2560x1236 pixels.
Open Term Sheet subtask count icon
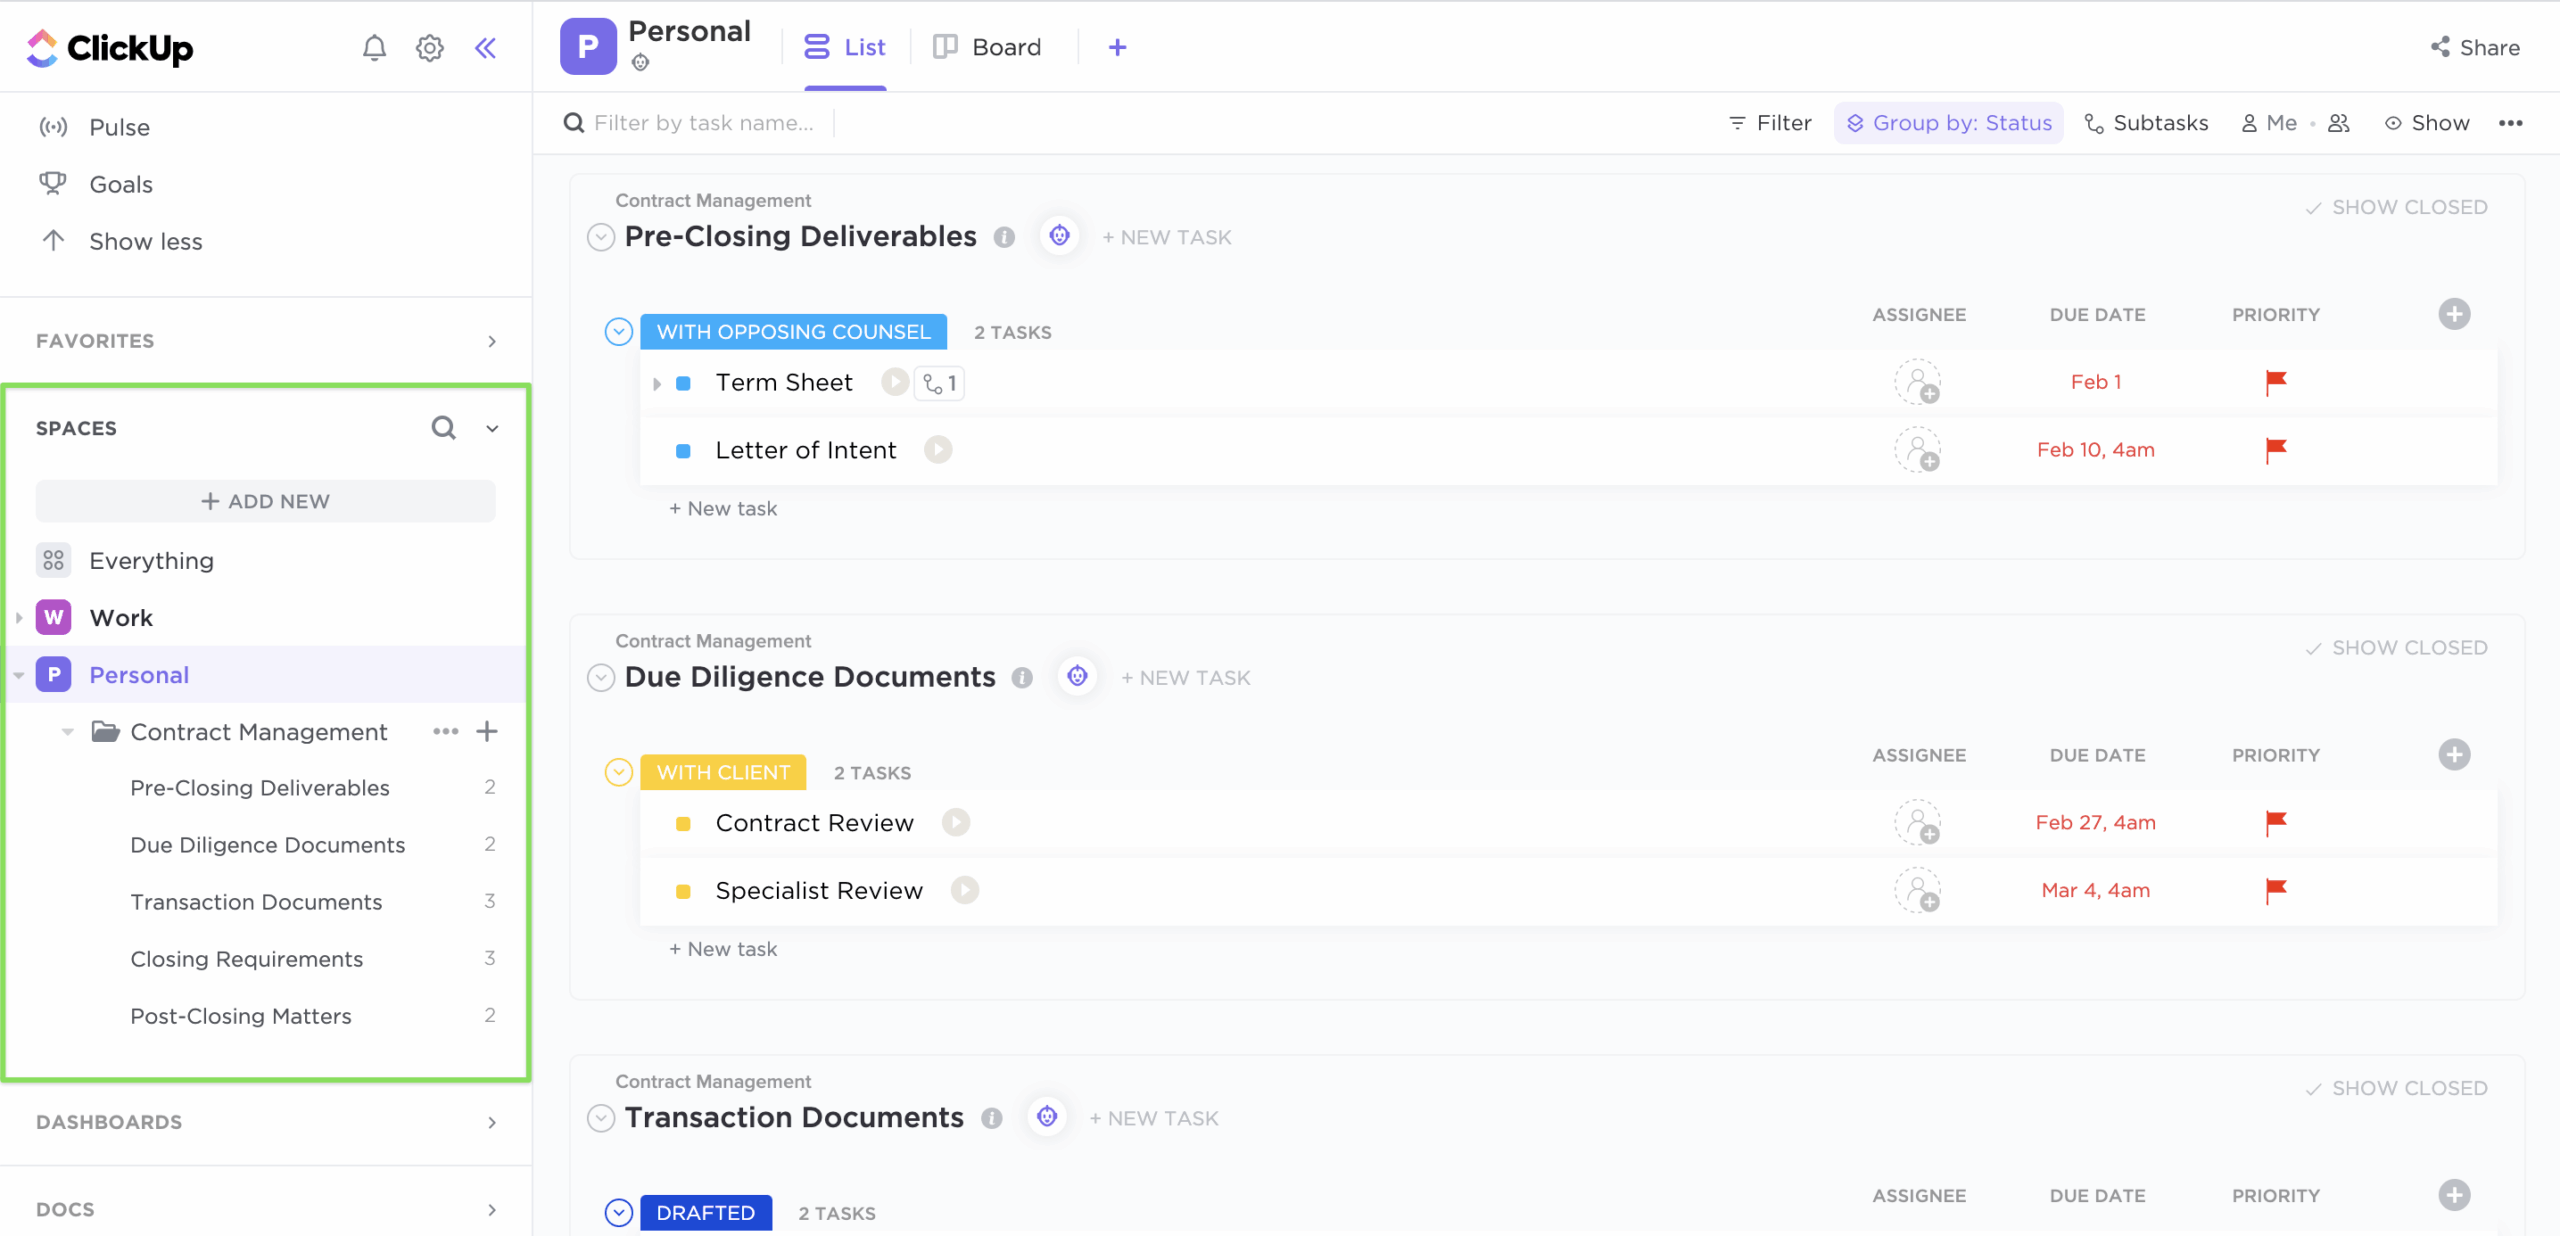pos(940,383)
